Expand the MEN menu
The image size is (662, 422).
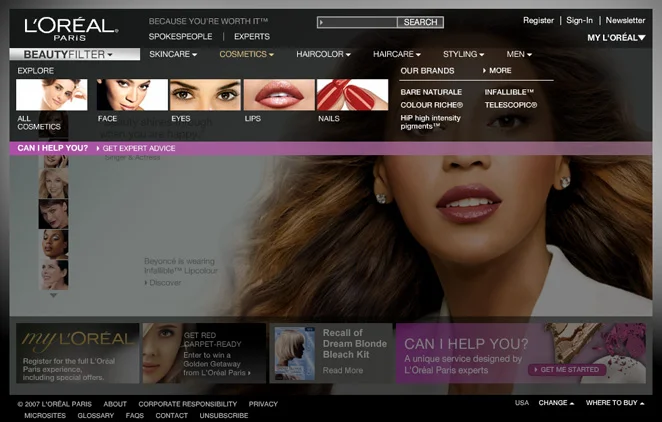point(519,54)
